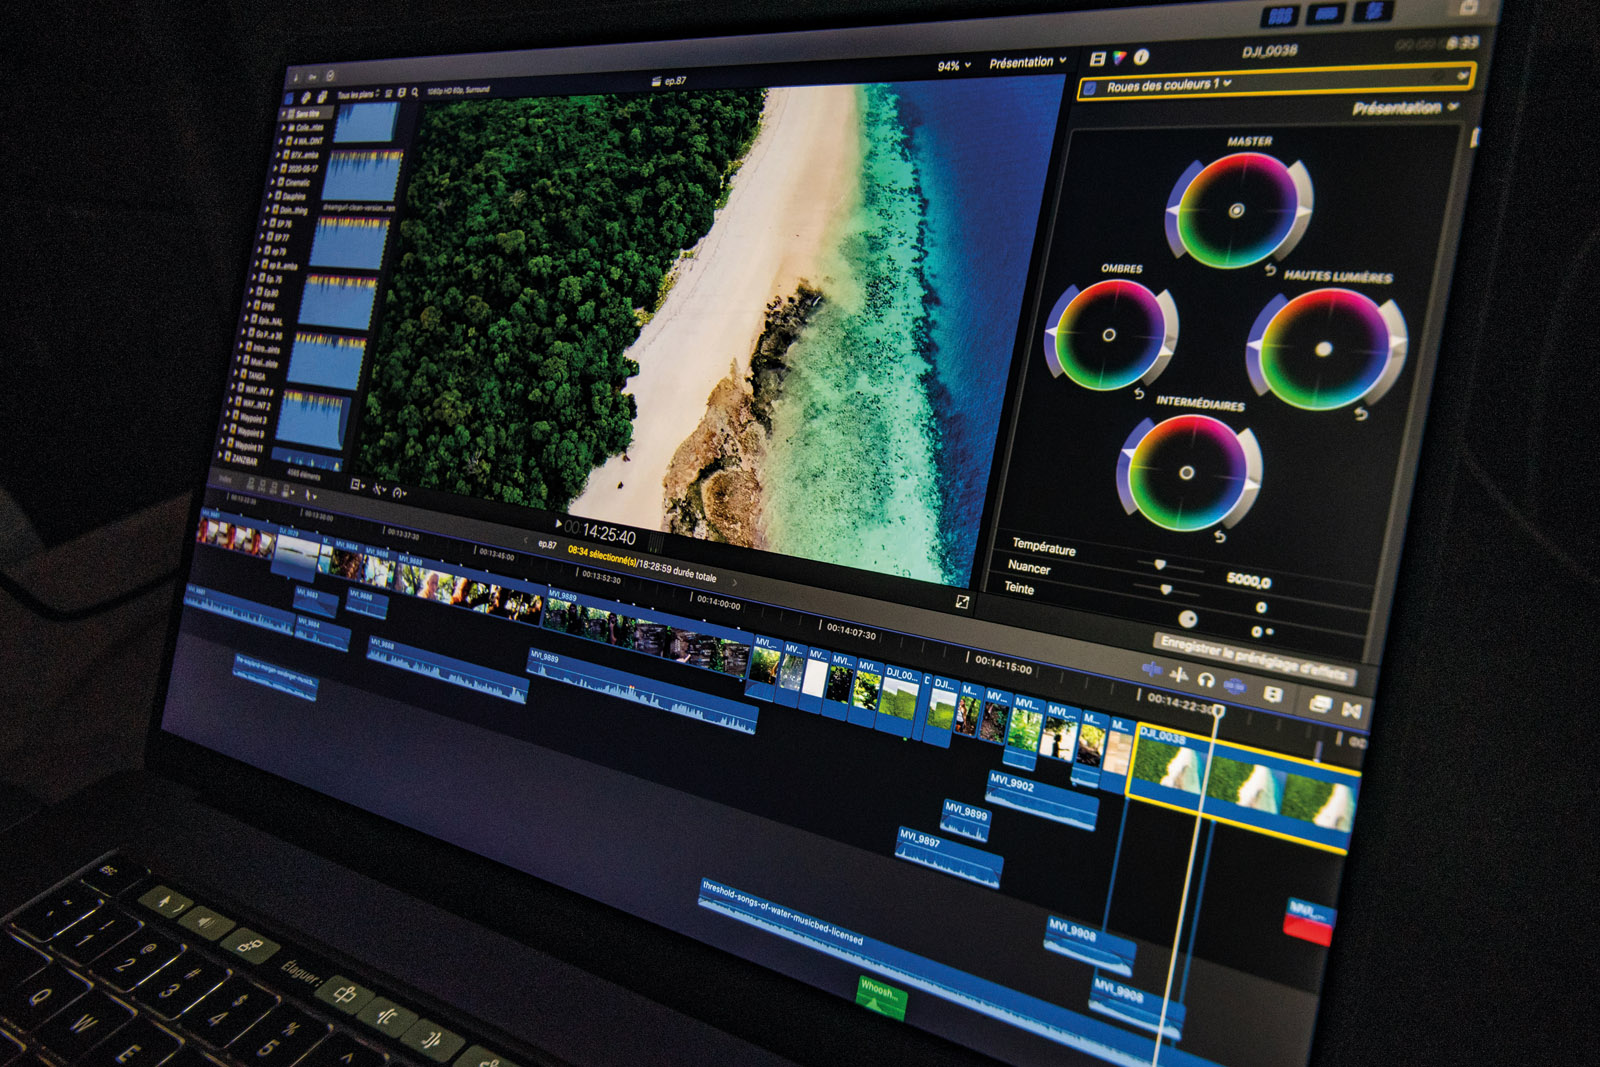1600x1067 pixels.
Task: Expand viewer to full screen icon
Action: click(x=962, y=601)
